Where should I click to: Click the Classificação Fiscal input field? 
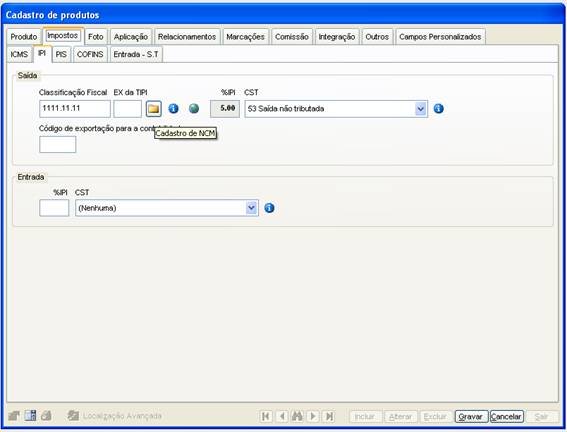(x=75, y=109)
